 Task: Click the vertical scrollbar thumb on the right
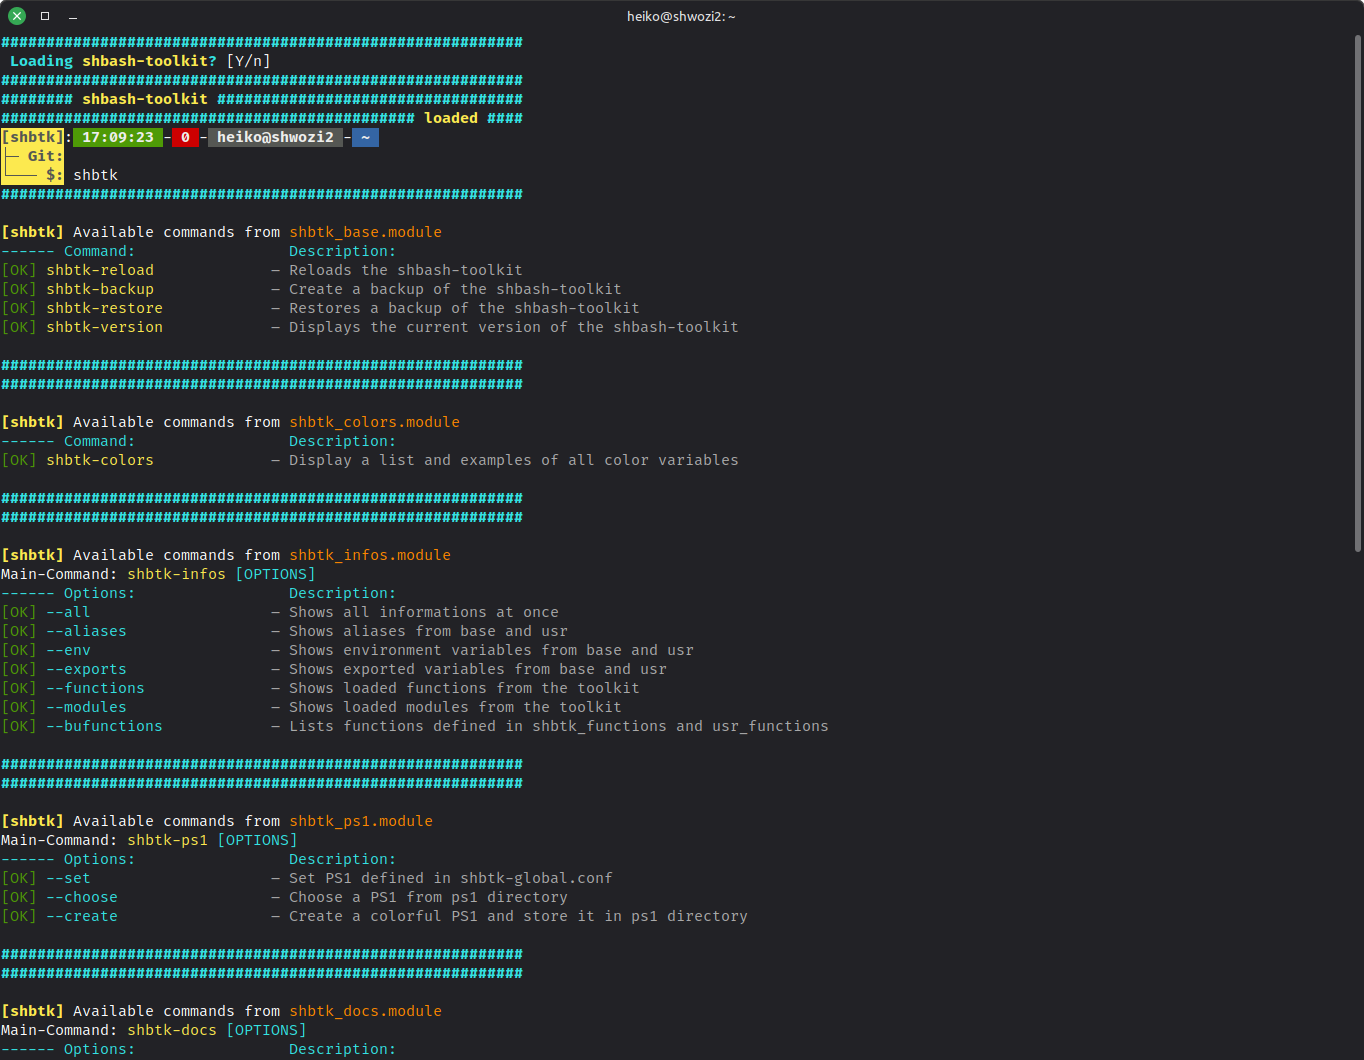point(1357,290)
